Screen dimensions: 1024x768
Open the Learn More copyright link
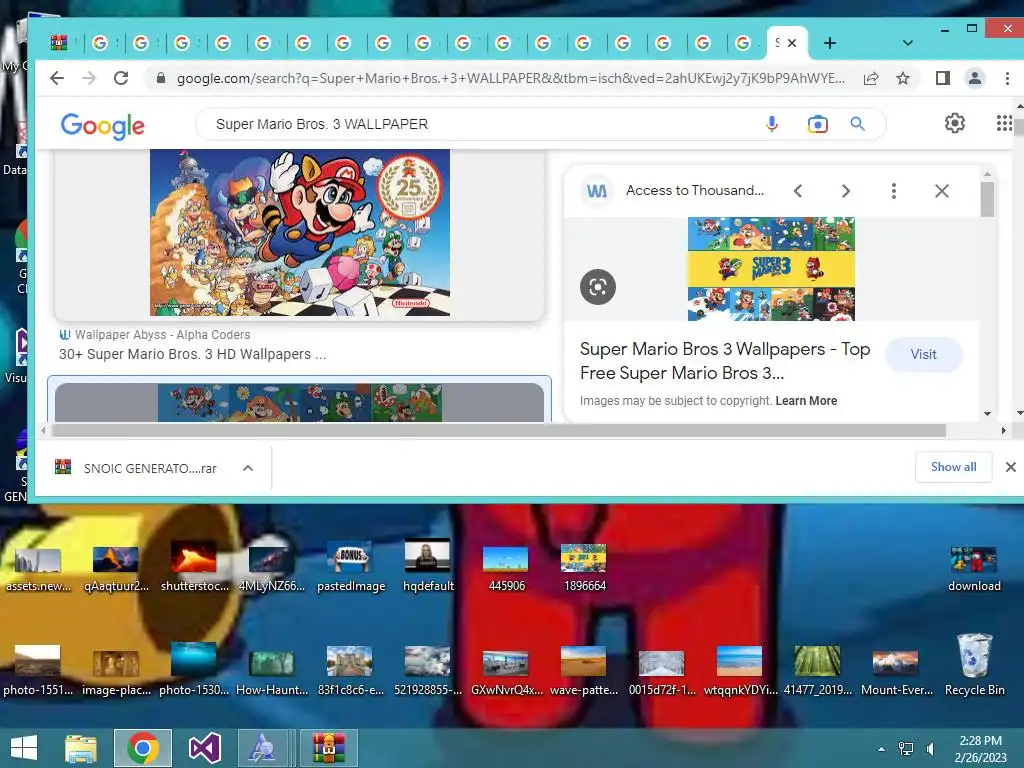[x=806, y=401]
